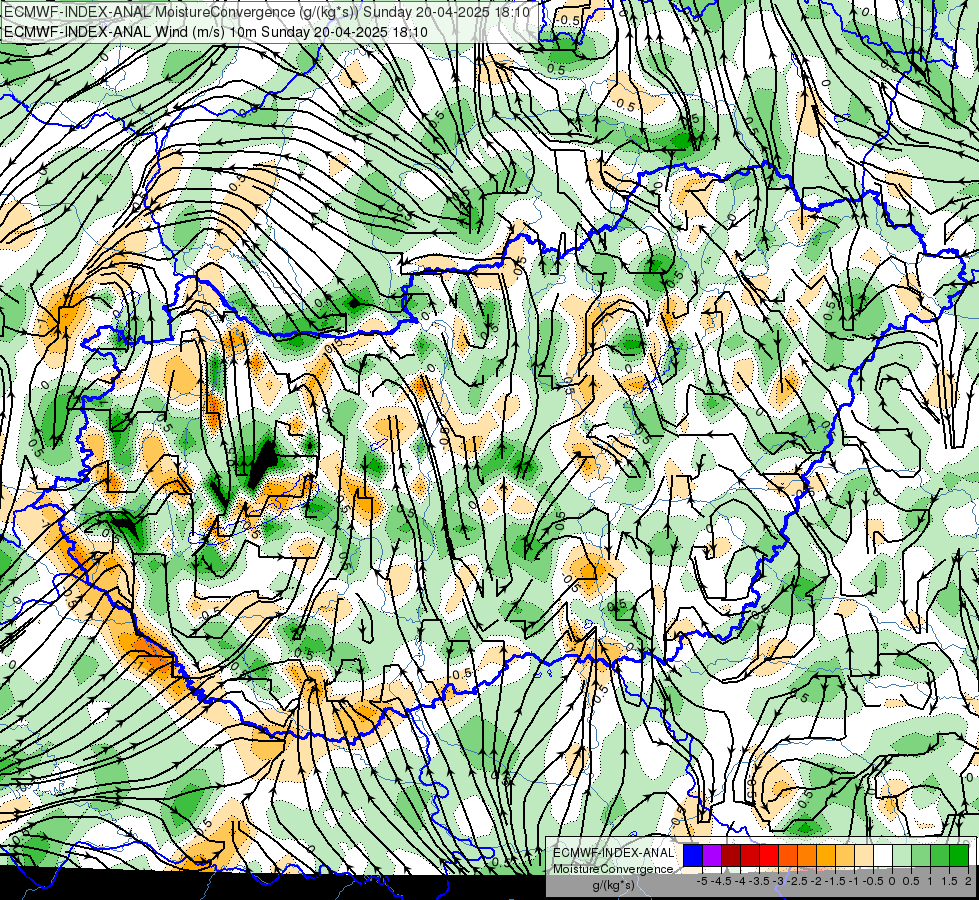979x900 pixels.
Task: Click the -2 tick label in legend
Action: [817, 881]
